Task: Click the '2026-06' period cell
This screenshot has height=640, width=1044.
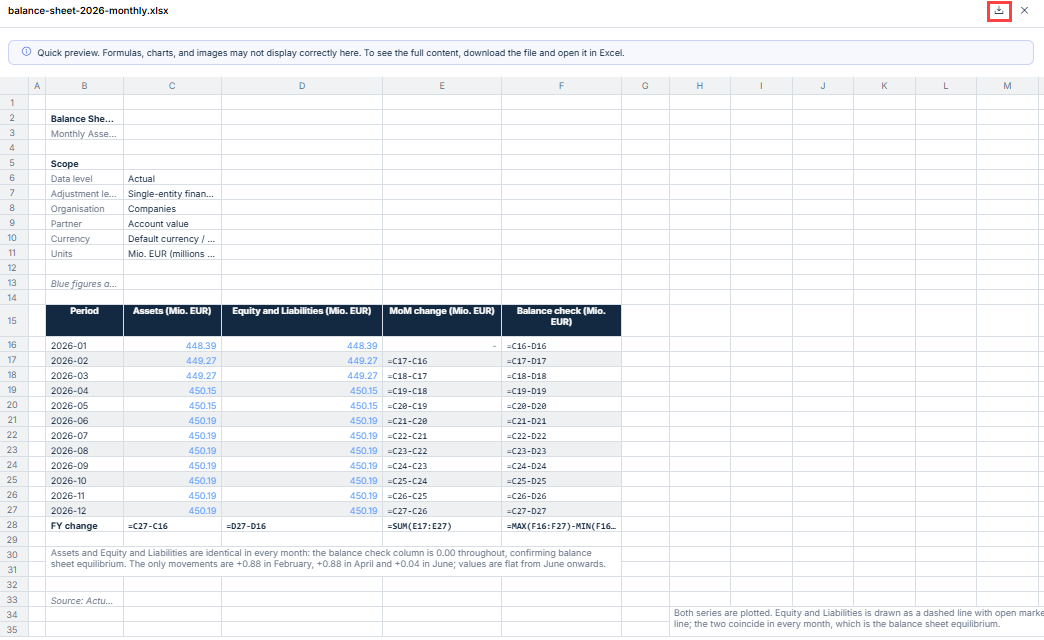Action: click(x=85, y=420)
